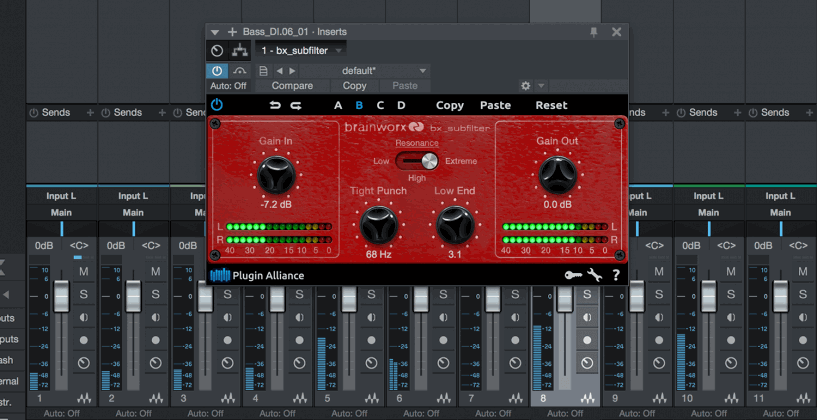Open the gear settings in Inserts header
Viewport: 817px width, 420px height.
(x=525, y=85)
